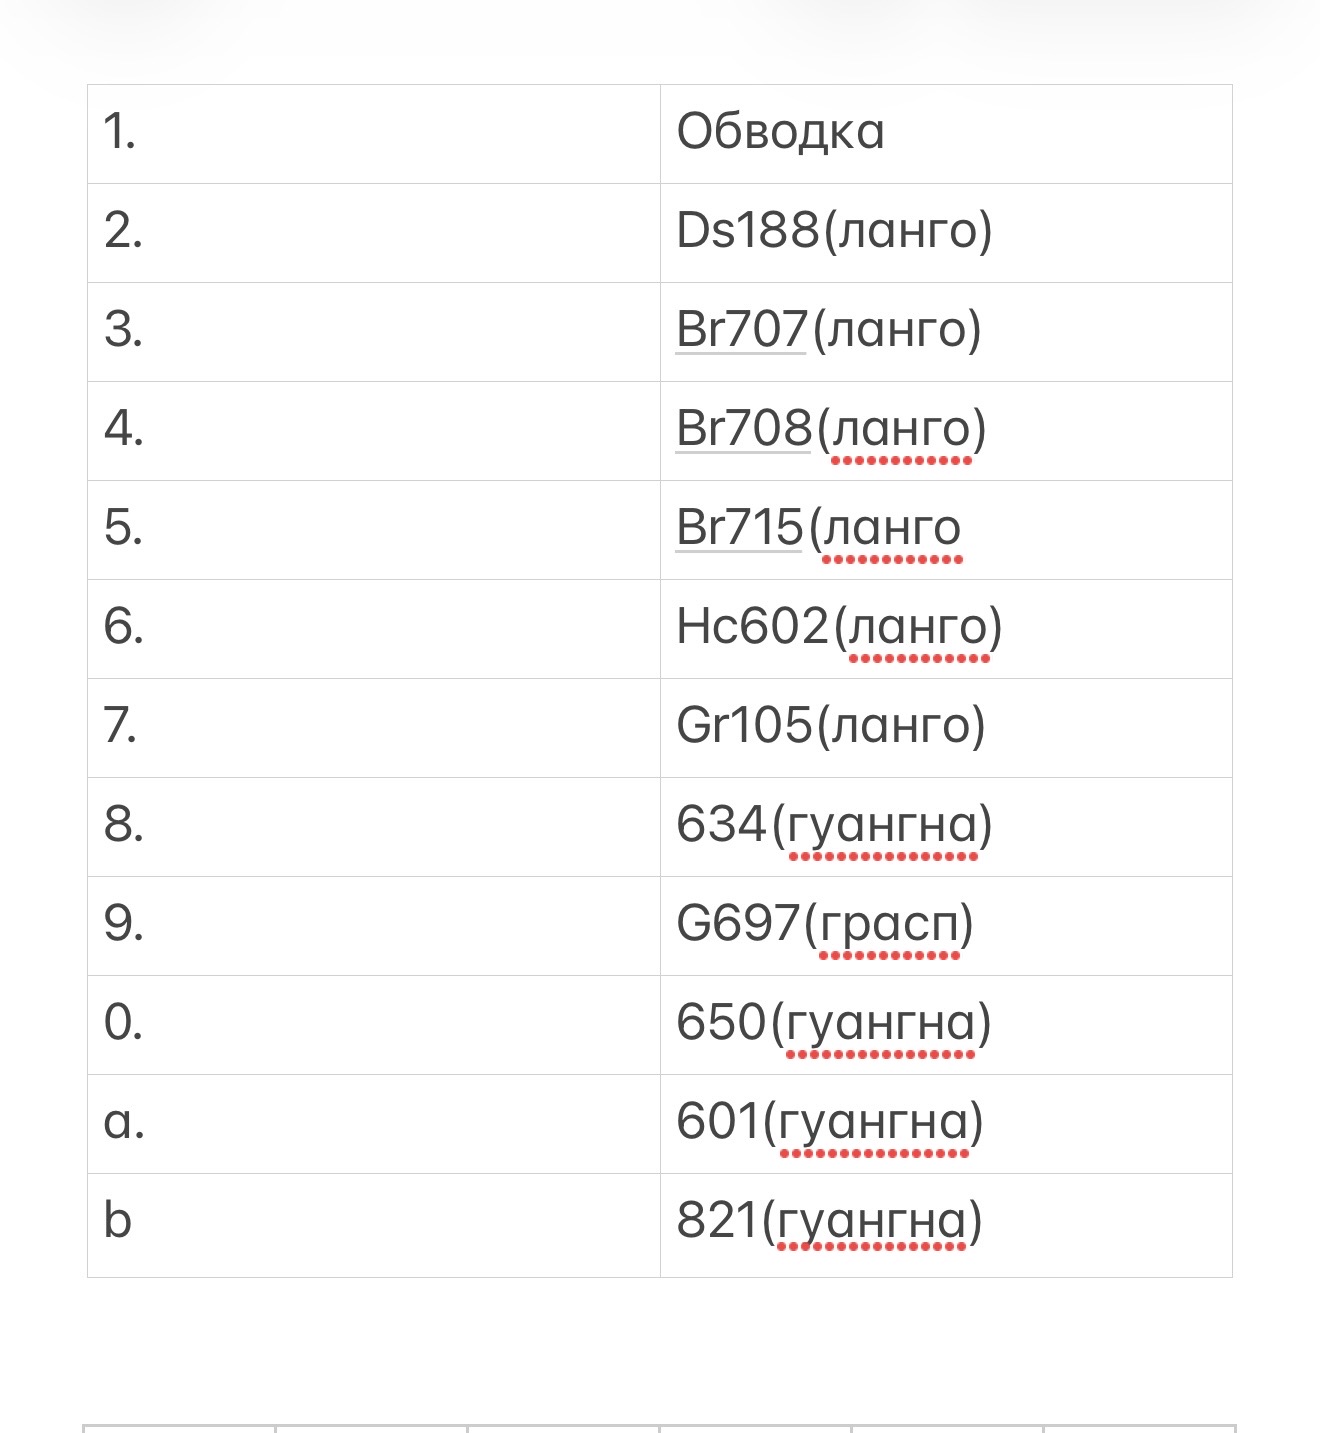This screenshot has height=1433, width=1320.
Task: Click the Обводка cell text
Action: click(780, 132)
